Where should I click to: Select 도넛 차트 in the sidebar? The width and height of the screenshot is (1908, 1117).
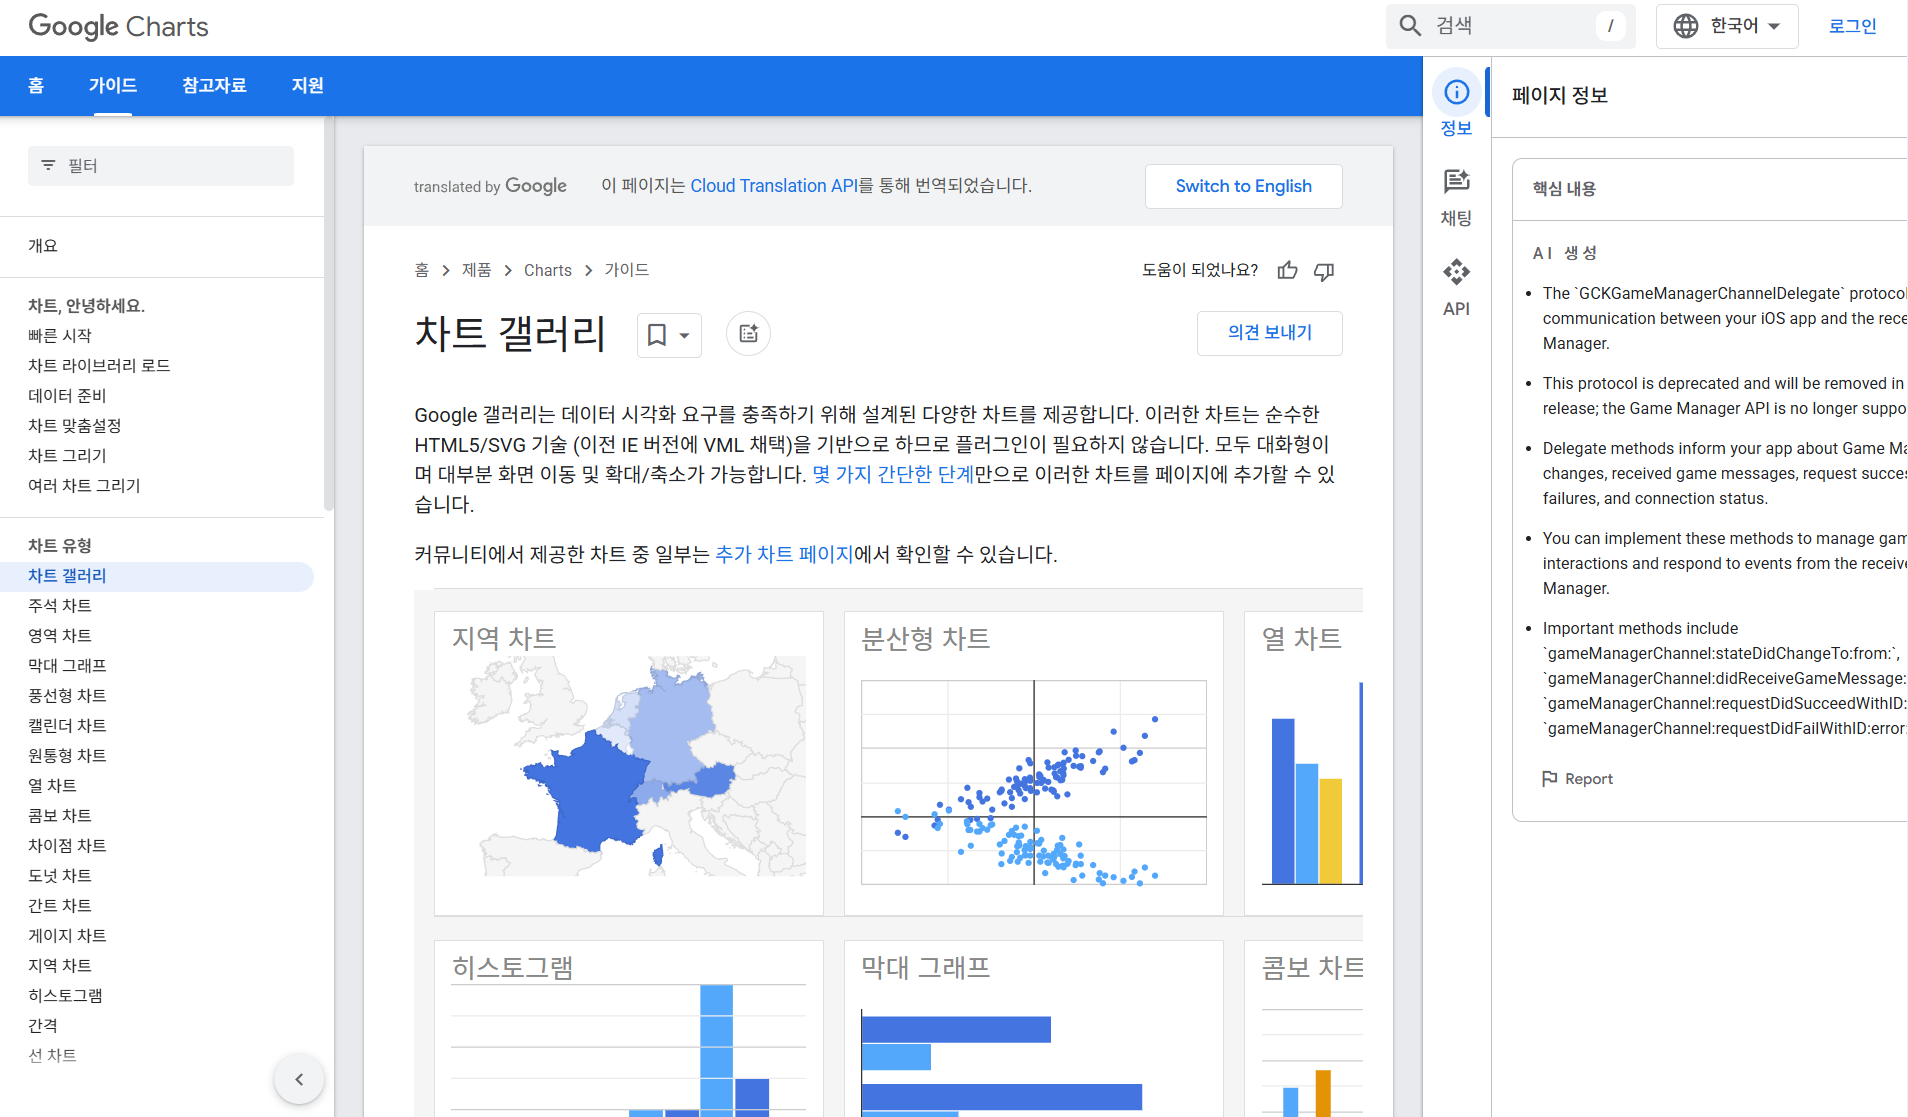pos(60,876)
